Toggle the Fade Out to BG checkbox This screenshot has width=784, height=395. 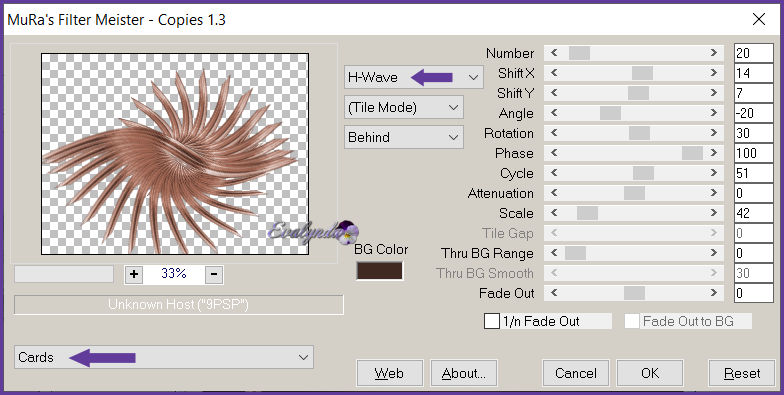coord(632,321)
